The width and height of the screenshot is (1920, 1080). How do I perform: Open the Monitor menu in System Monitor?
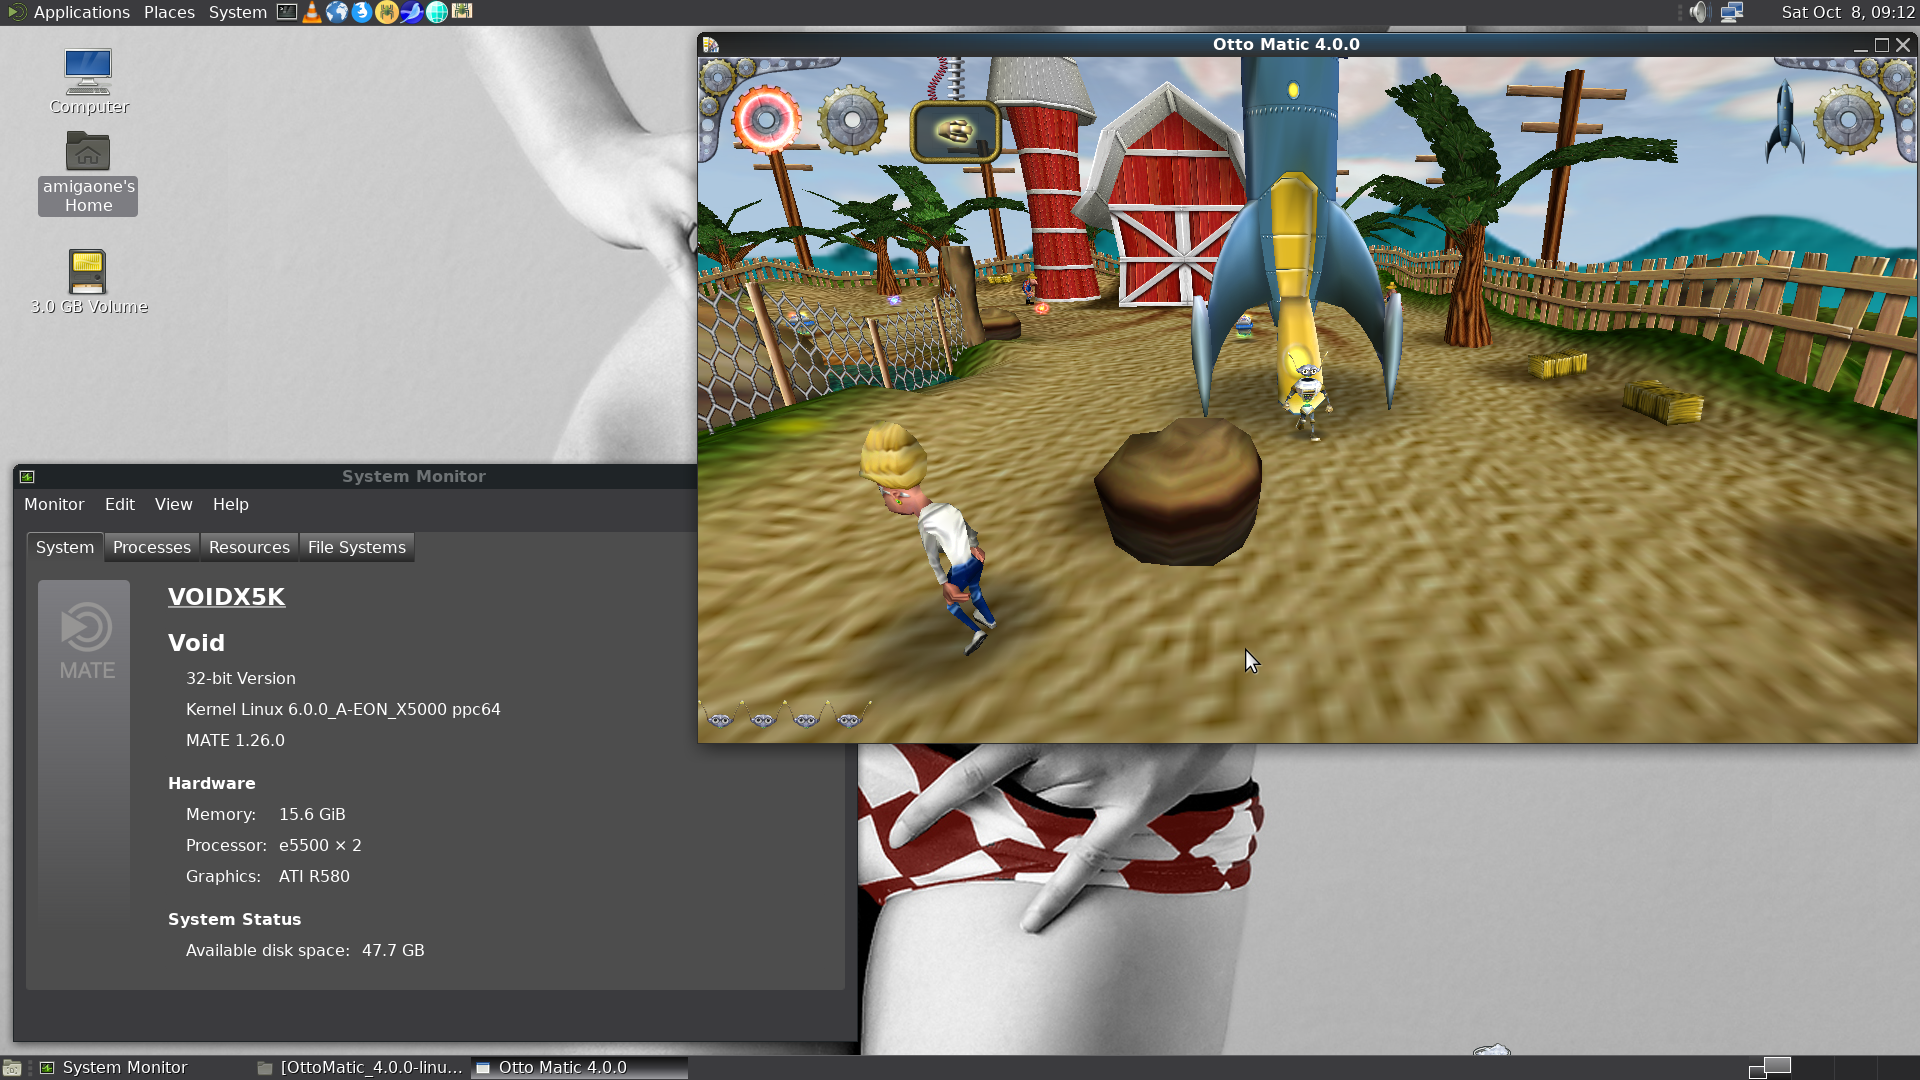[54, 505]
